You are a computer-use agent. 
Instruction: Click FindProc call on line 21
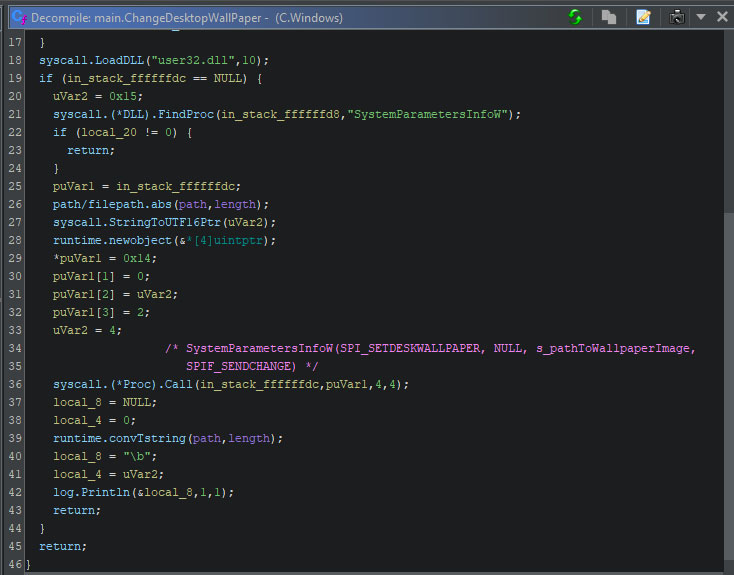click(x=185, y=114)
